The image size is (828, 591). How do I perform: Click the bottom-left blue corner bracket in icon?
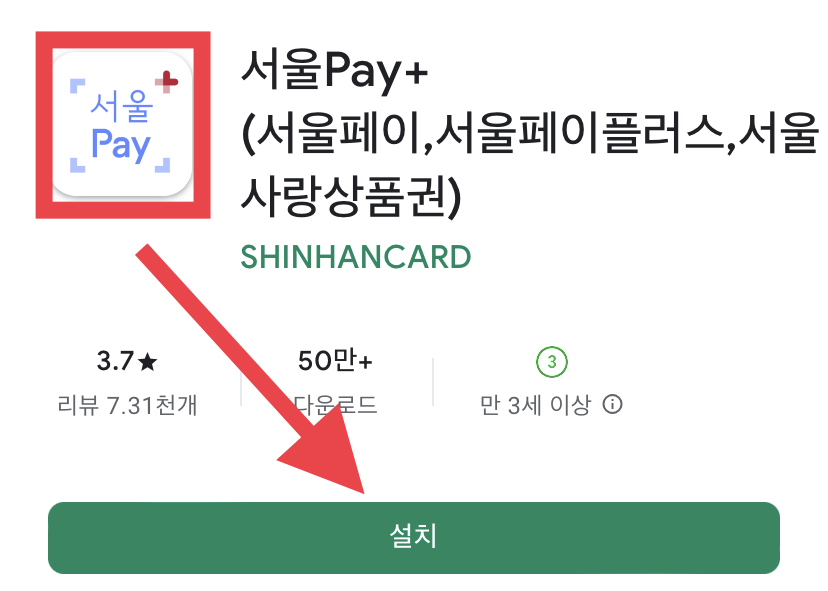tap(77, 165)
